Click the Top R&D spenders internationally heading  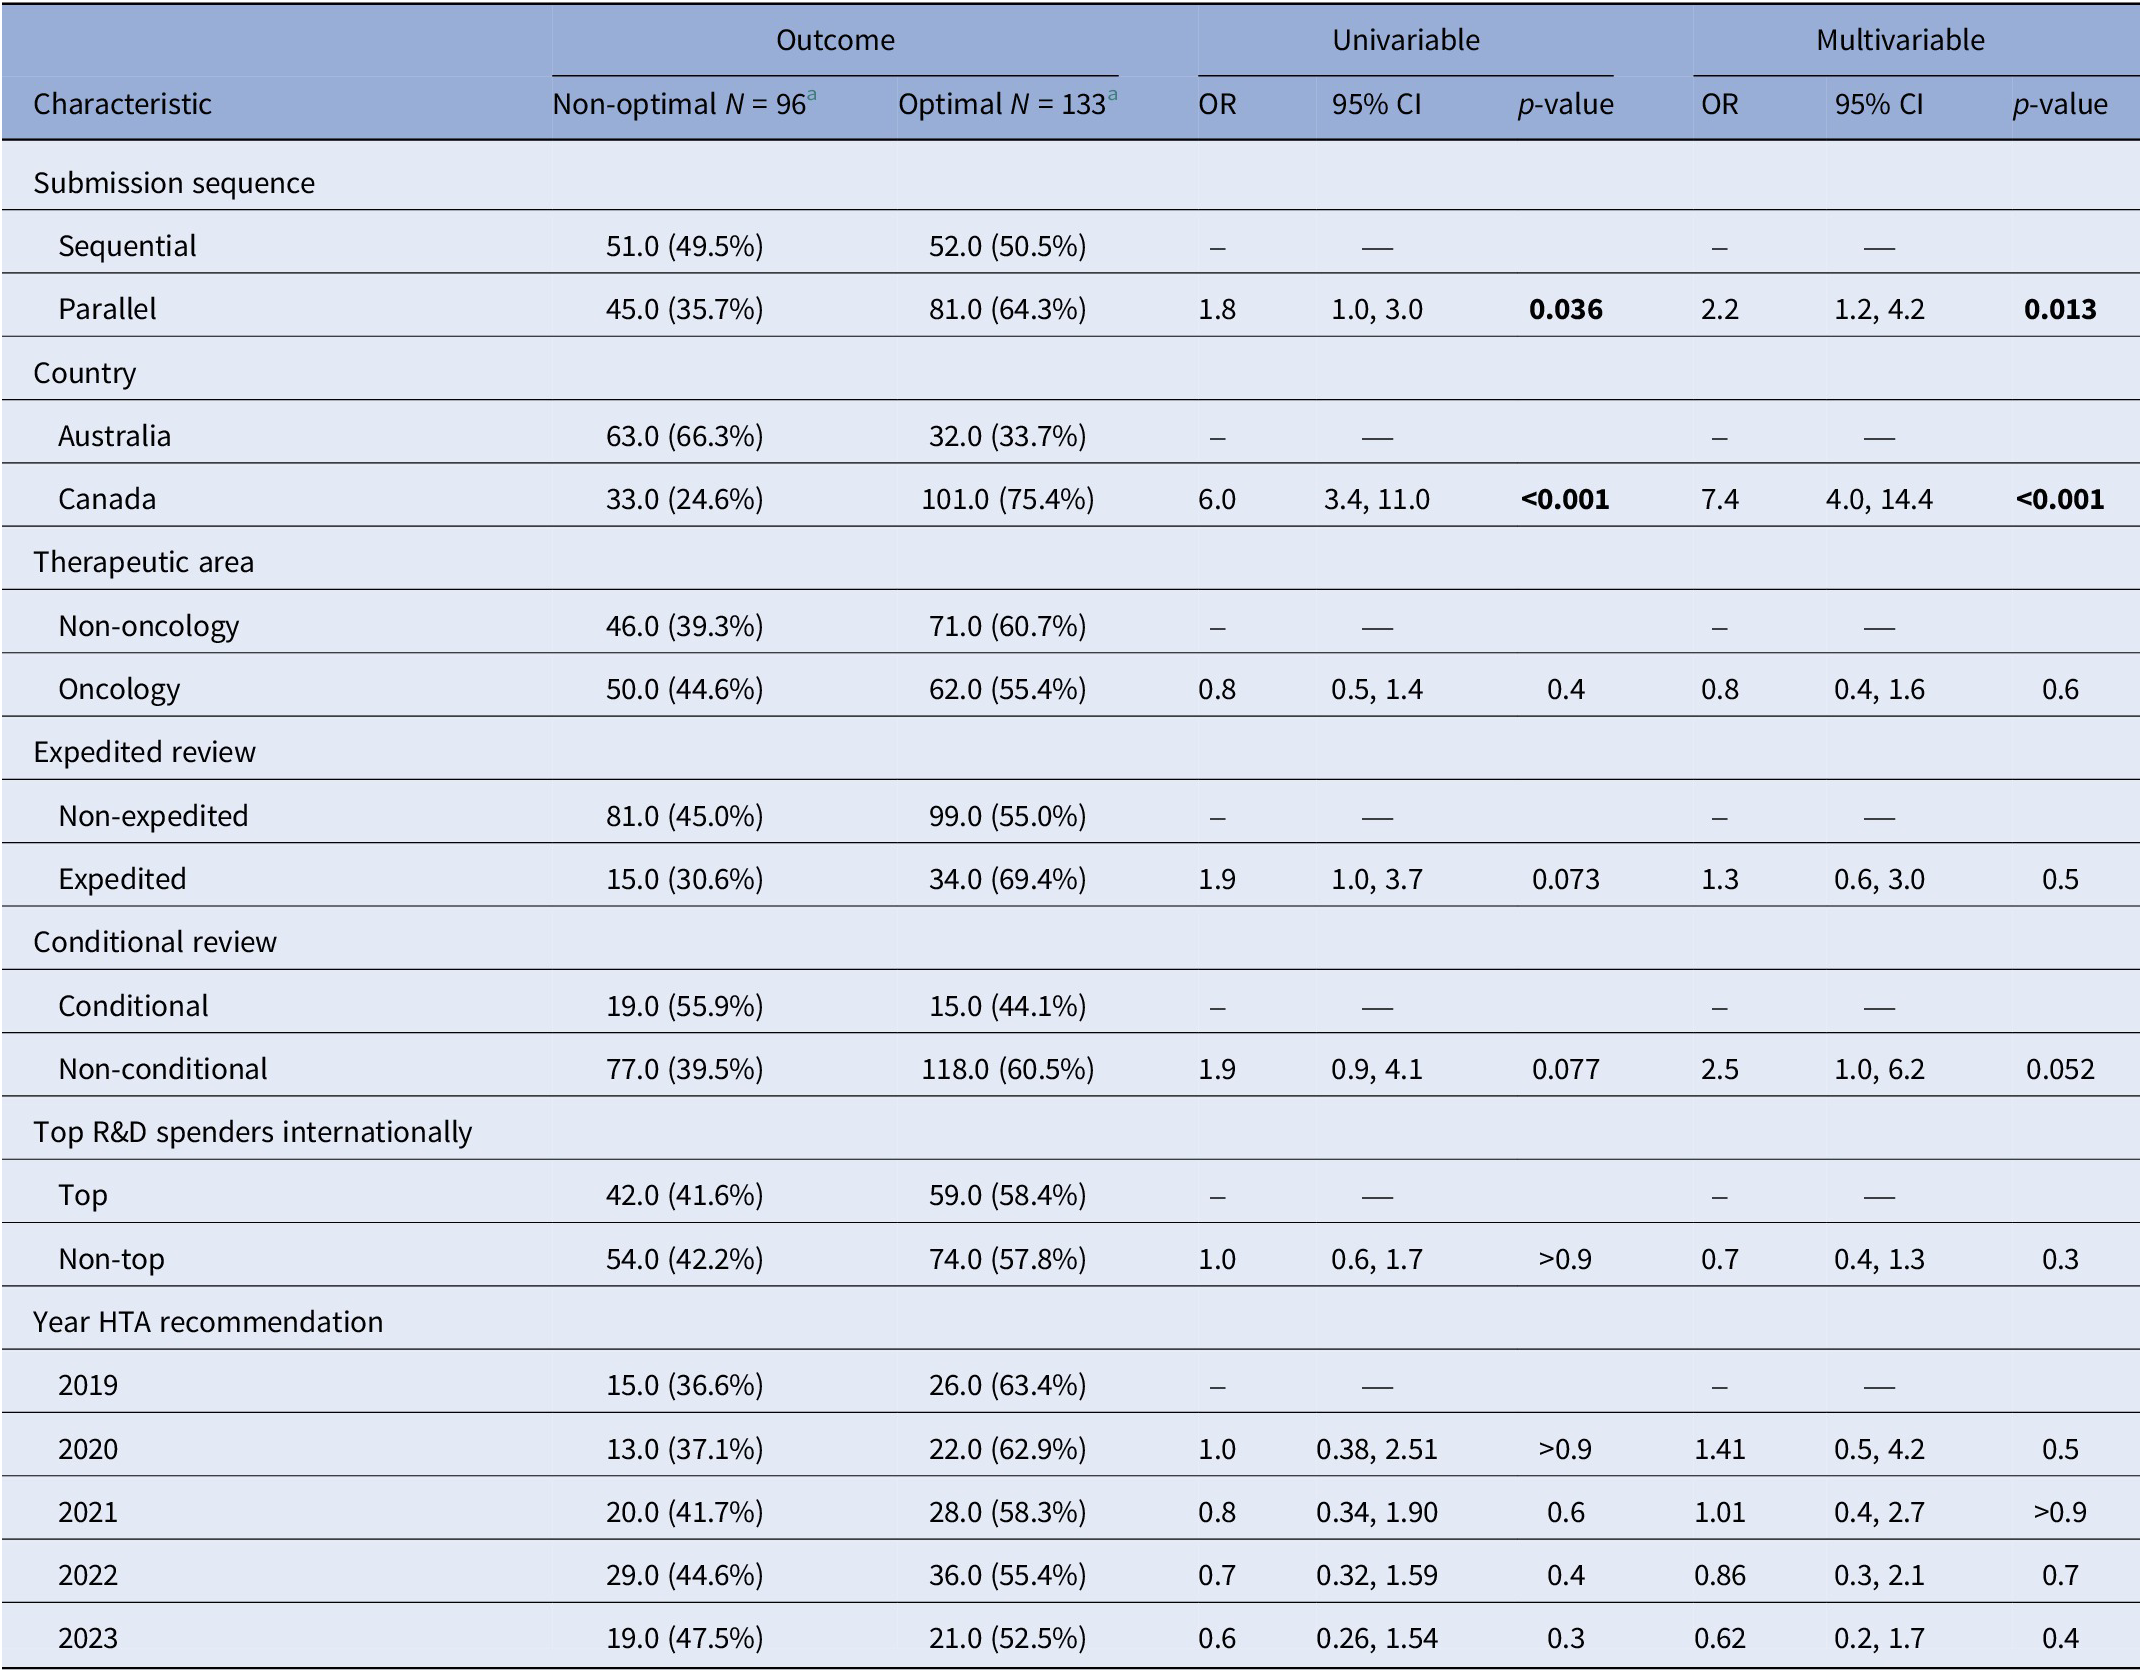tap(252, 1132)
